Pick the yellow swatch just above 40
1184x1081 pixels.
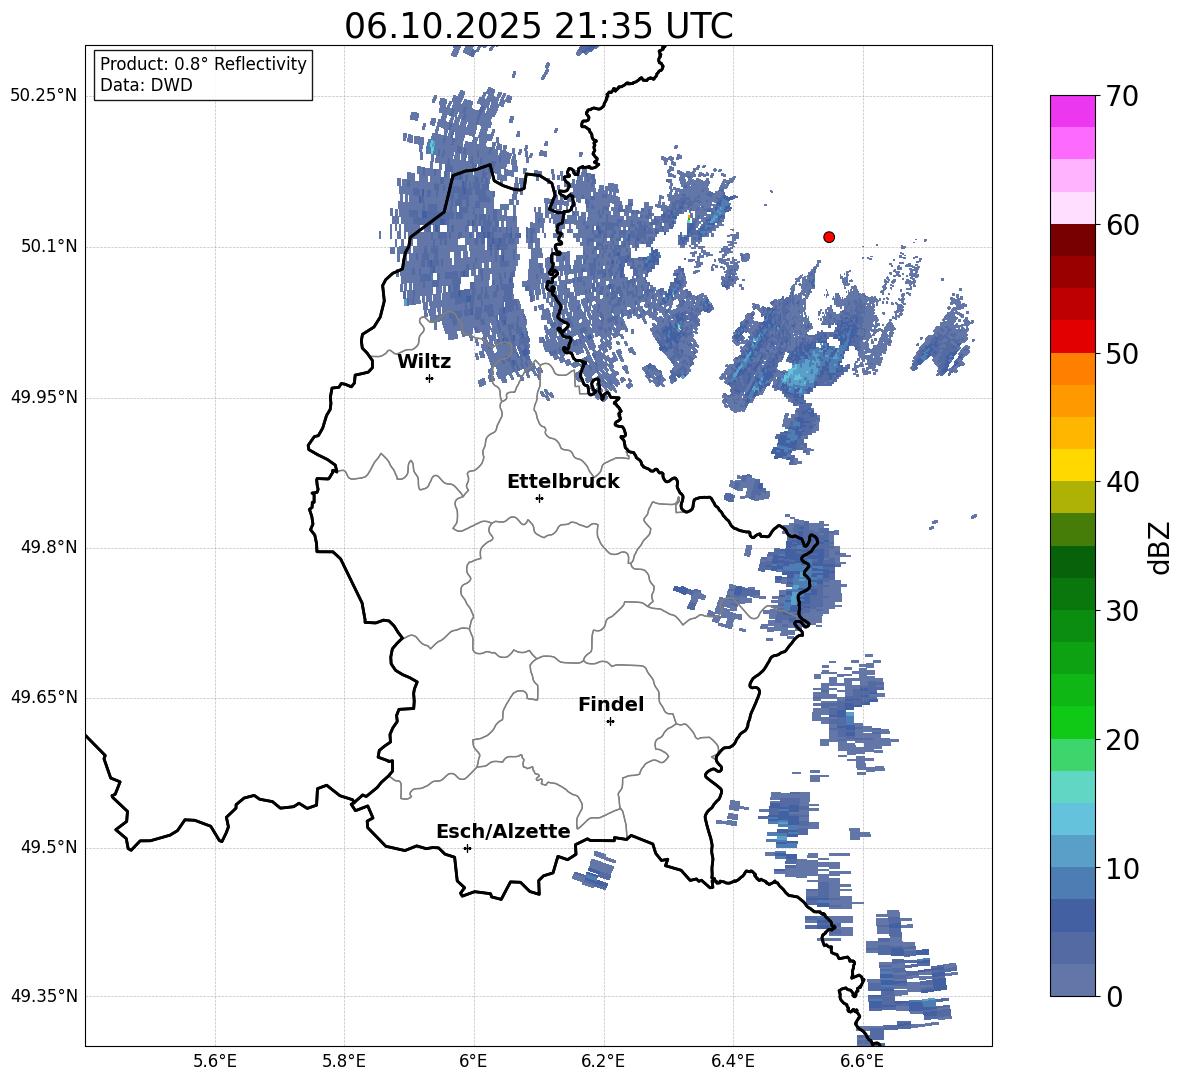click(1072, 465)
